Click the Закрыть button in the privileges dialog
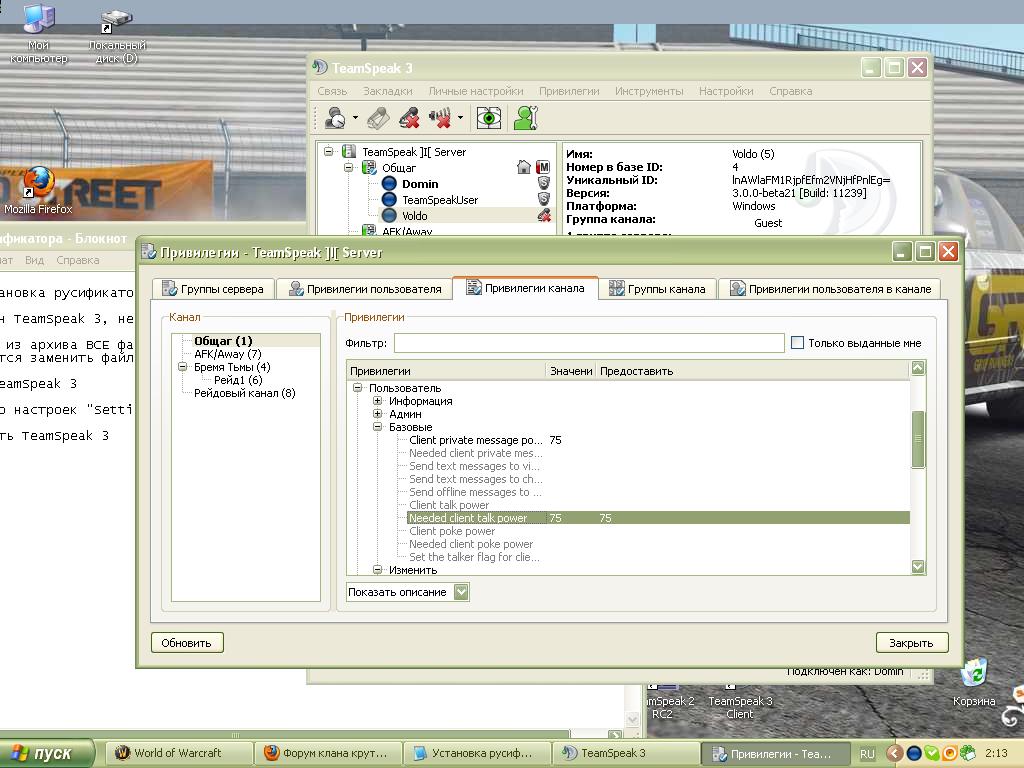Screen dimensions: 1024x768 (x=911, y=643)
